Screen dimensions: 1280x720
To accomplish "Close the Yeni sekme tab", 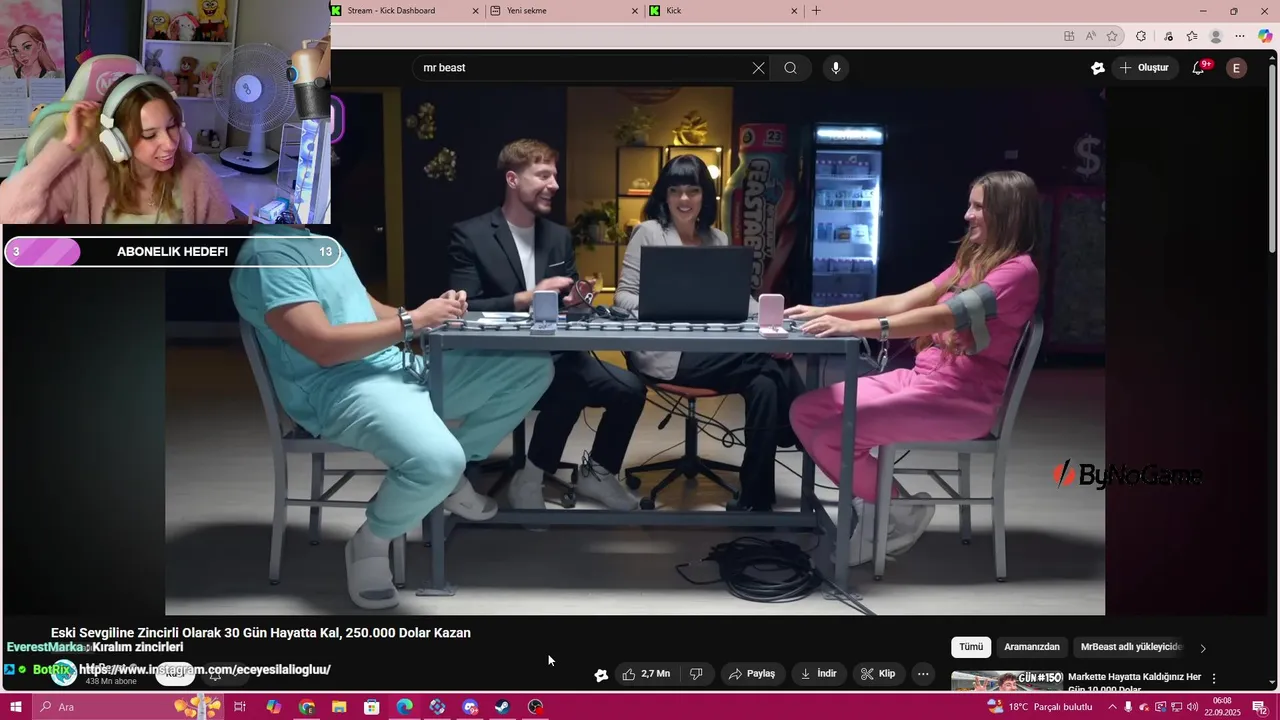I will (x=634, y=11).
